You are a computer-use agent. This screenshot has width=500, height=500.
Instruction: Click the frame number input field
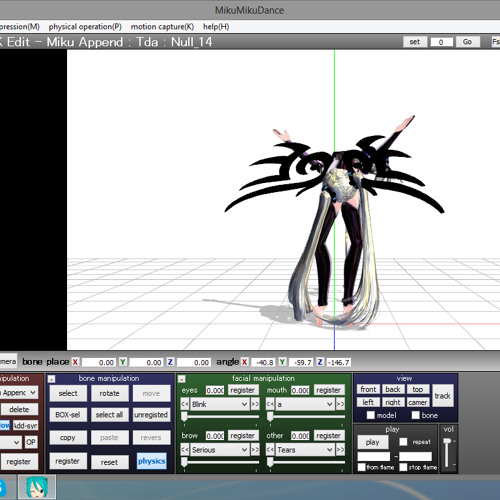coord(442,42)
